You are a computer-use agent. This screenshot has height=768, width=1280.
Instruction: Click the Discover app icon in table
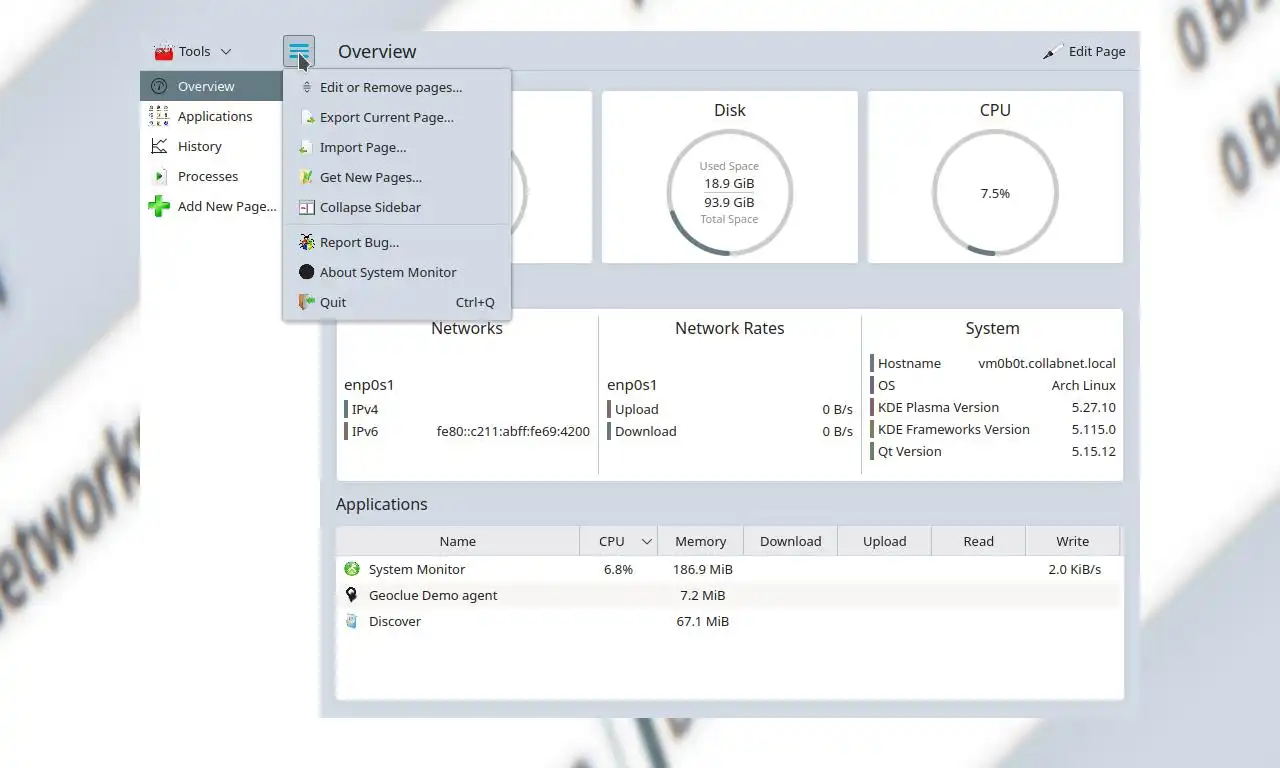pyautogui.click(x=352, y=621)
